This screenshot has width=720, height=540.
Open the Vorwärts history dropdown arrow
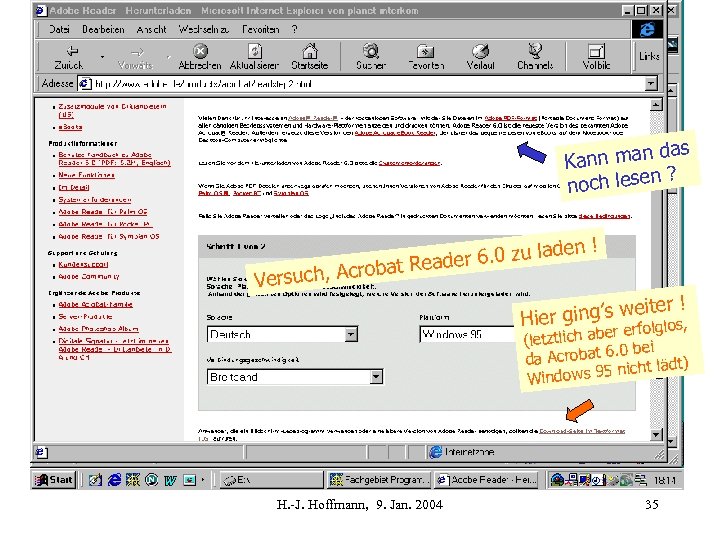tap(169, 57)
